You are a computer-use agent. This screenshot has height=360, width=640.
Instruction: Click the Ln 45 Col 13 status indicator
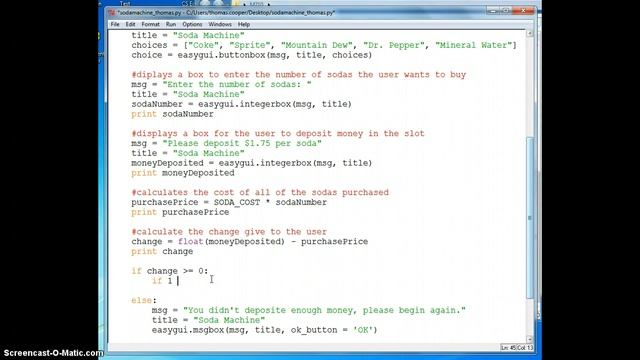(x=517, y=348)
